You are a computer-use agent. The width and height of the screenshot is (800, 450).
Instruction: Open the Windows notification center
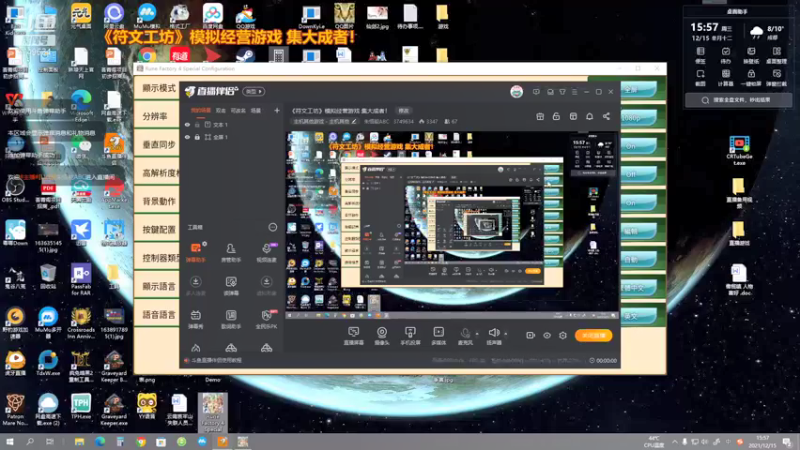[787, 442]
